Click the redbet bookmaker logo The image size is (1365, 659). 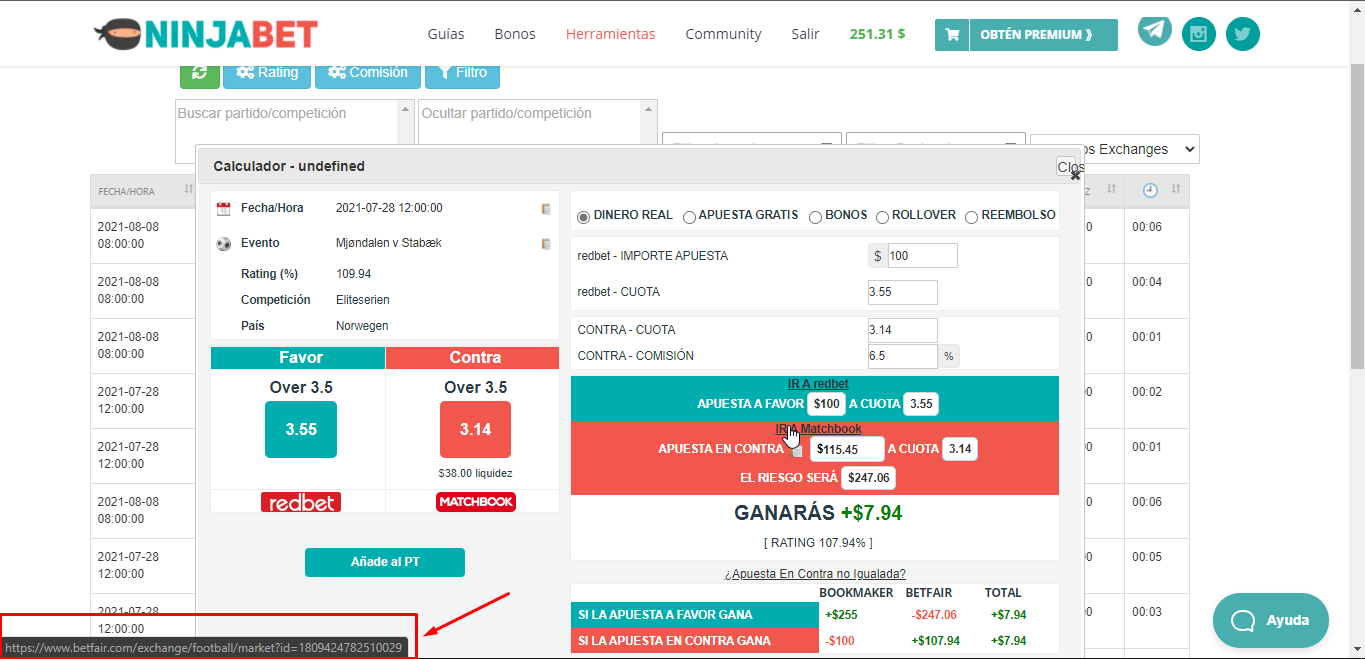coord(301,502)
